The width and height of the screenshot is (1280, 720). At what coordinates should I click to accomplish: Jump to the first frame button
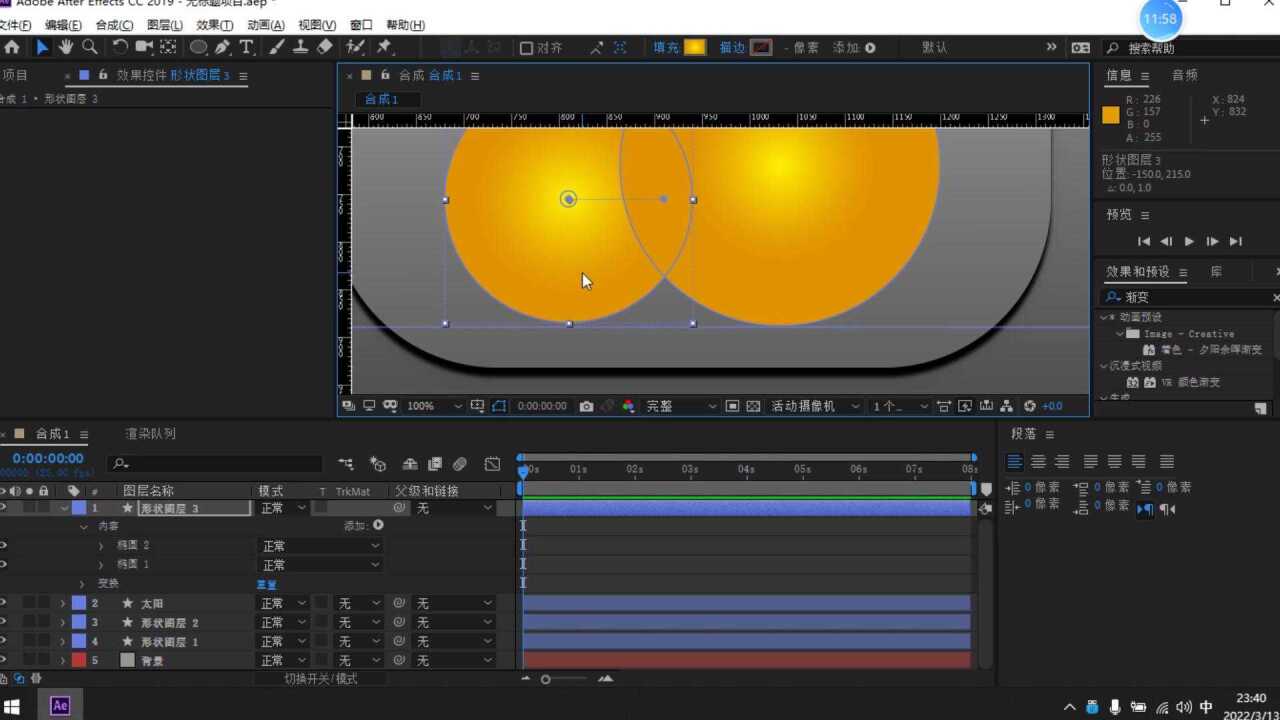point(1144,241)
